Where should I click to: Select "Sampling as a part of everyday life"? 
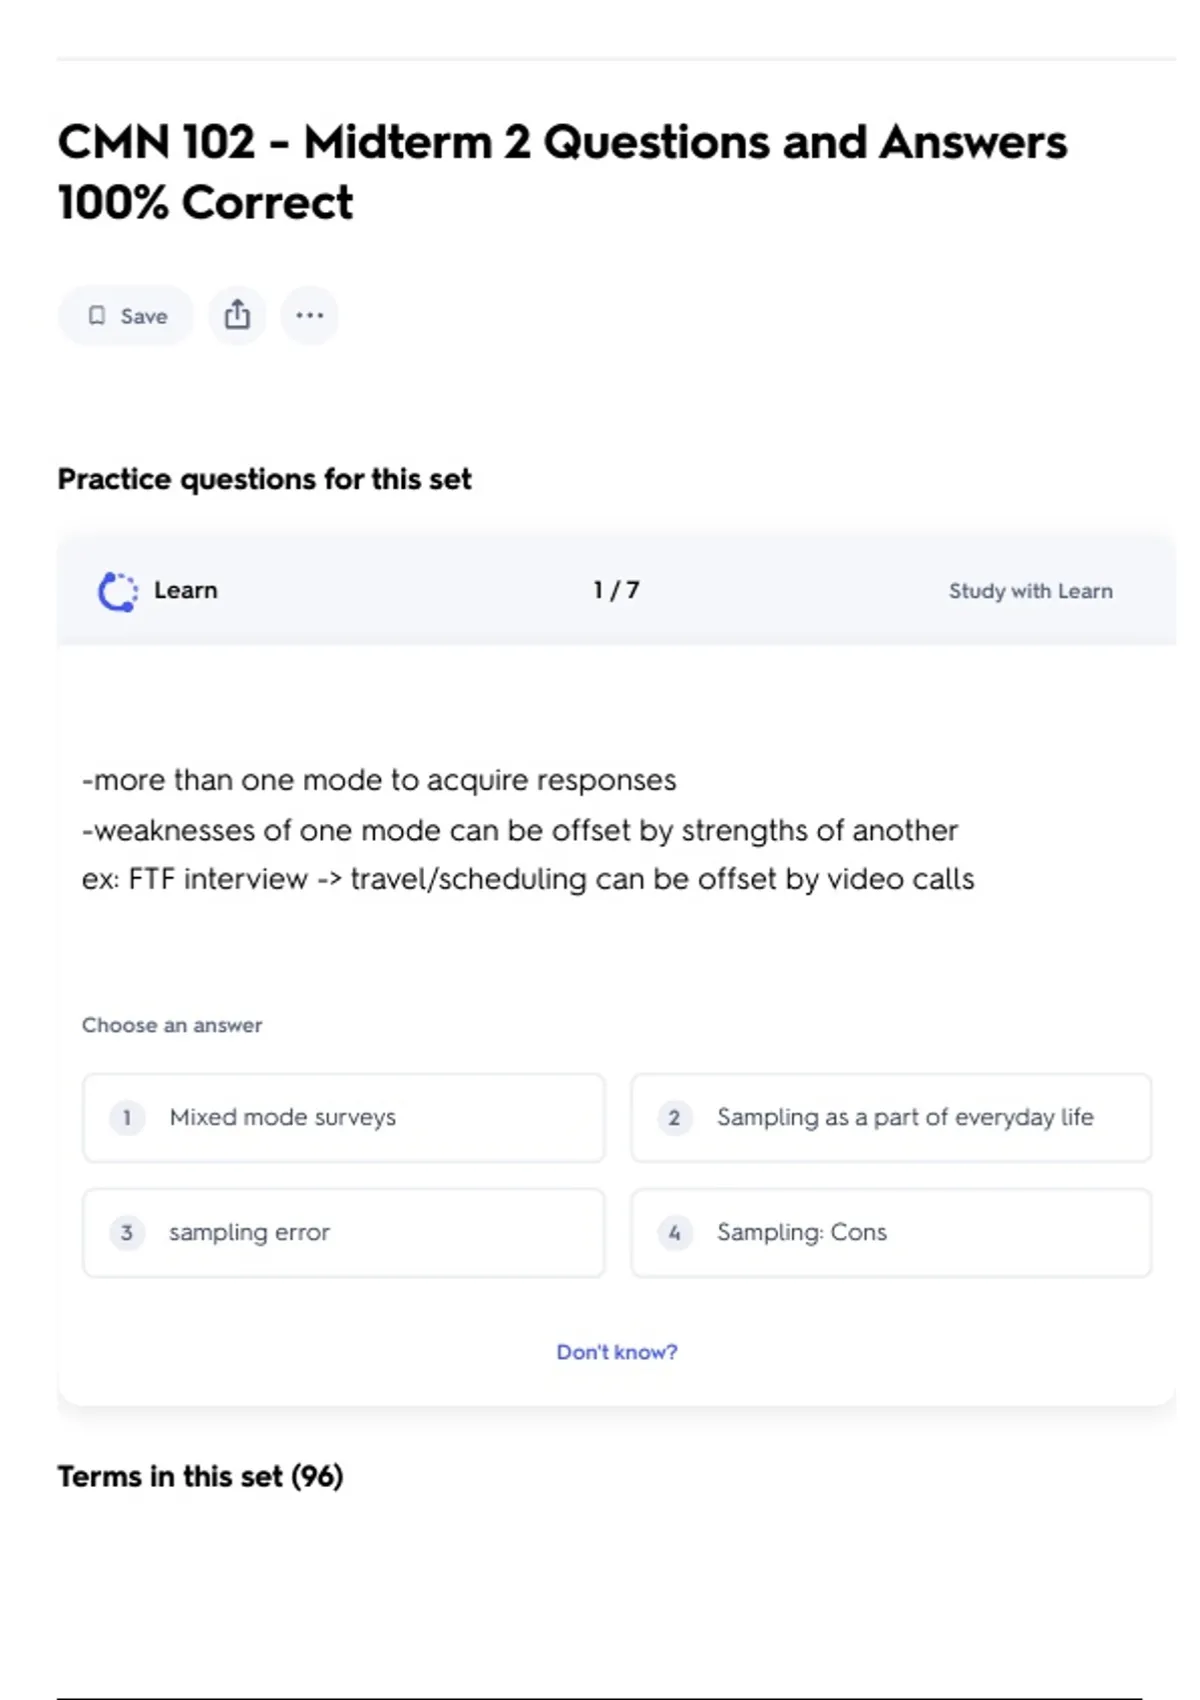click(x=905, y=1117)
